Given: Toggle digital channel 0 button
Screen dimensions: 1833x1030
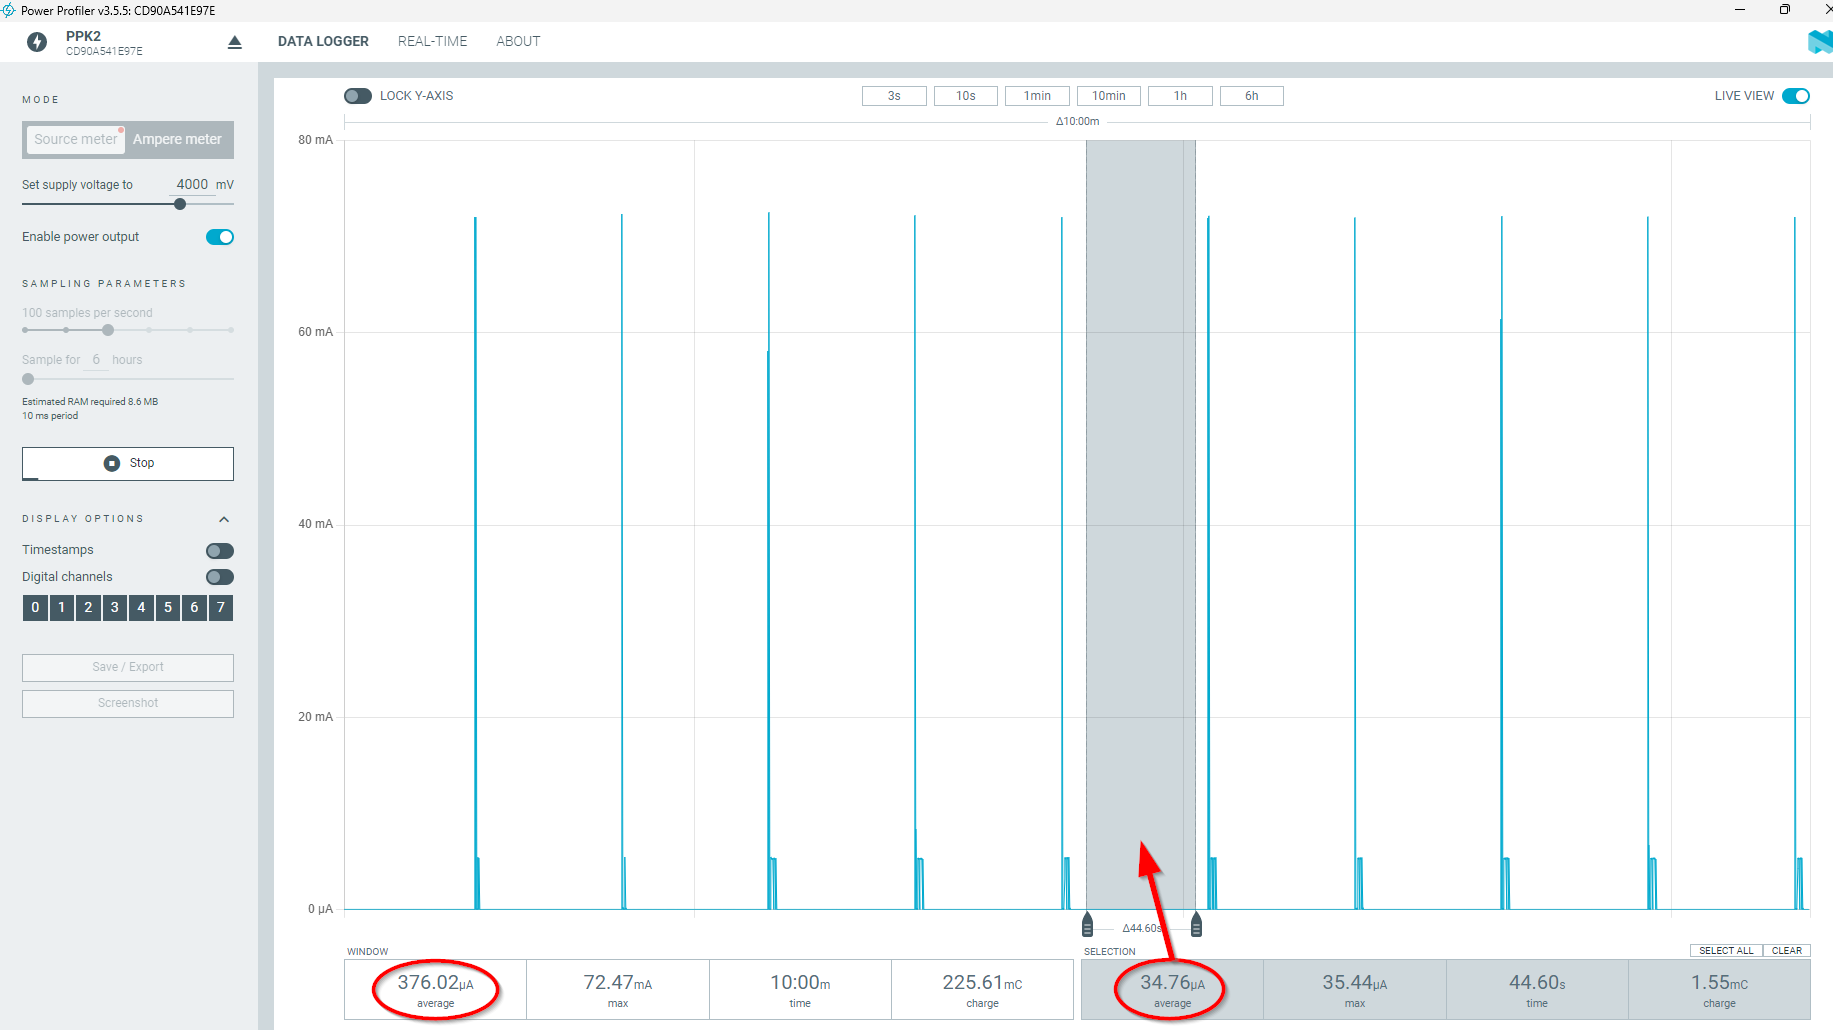Looking at the screenshot, I should click(35, 607).
